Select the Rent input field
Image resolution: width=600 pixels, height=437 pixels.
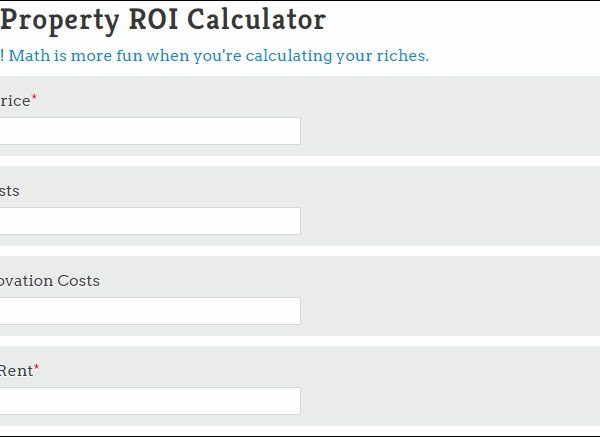coord(150,401)
